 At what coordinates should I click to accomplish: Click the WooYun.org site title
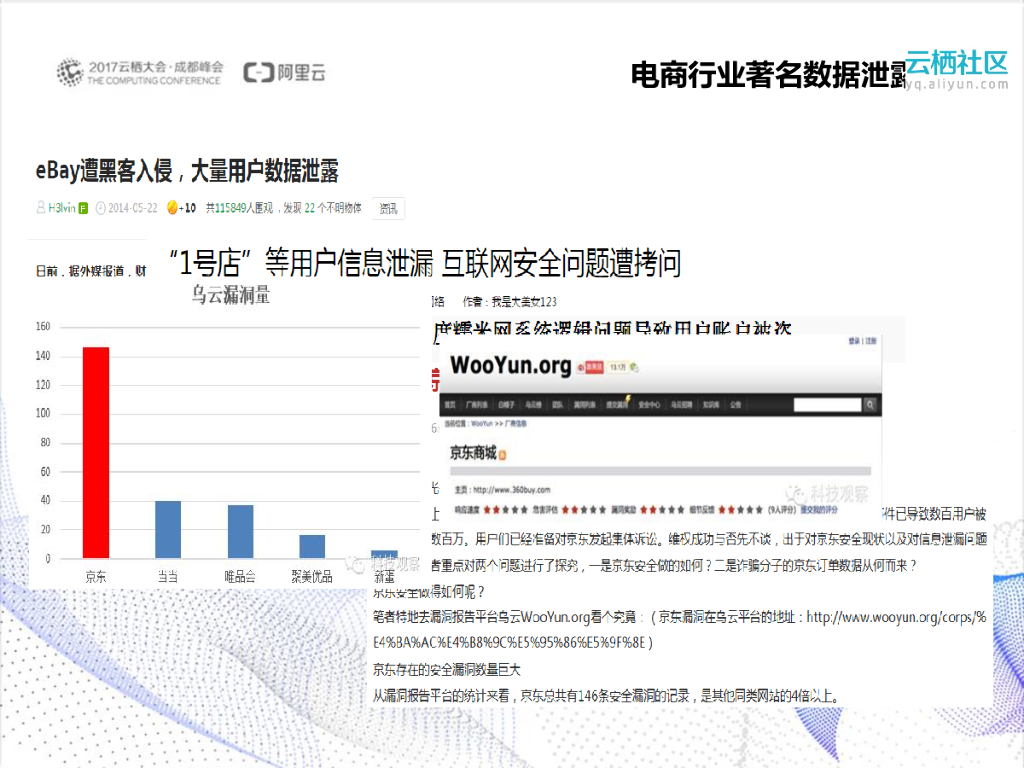click(511, 365)
